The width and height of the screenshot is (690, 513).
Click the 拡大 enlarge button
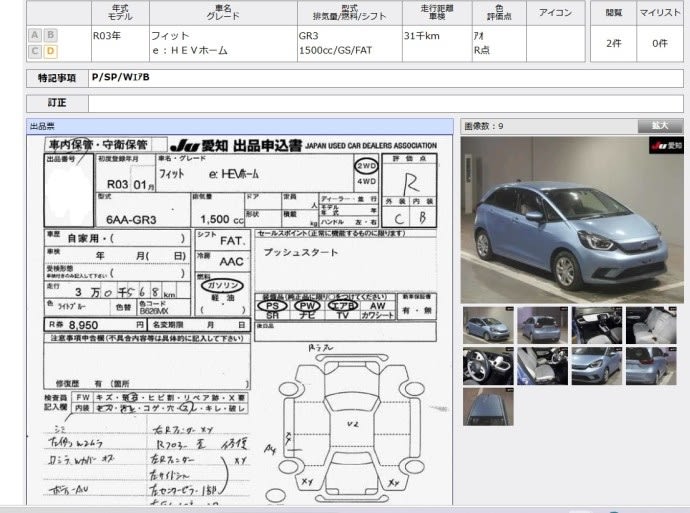tap(660, 126)
